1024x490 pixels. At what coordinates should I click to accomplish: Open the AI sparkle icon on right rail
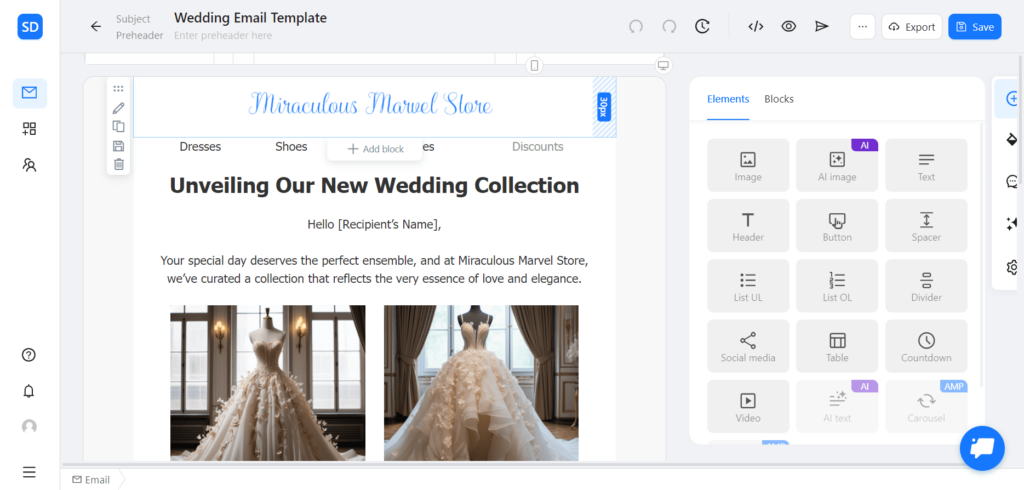click(1012, 224)
